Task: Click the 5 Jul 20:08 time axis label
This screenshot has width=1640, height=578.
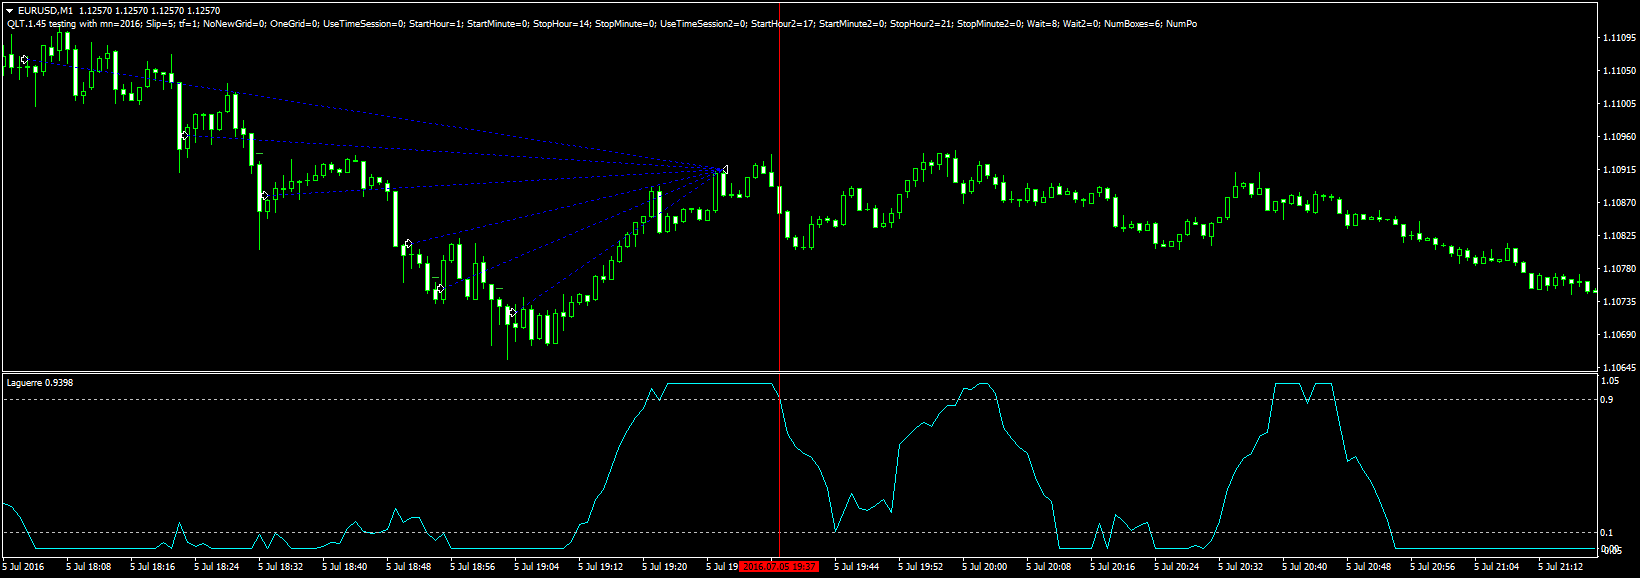Action: tap(1048, 567)
